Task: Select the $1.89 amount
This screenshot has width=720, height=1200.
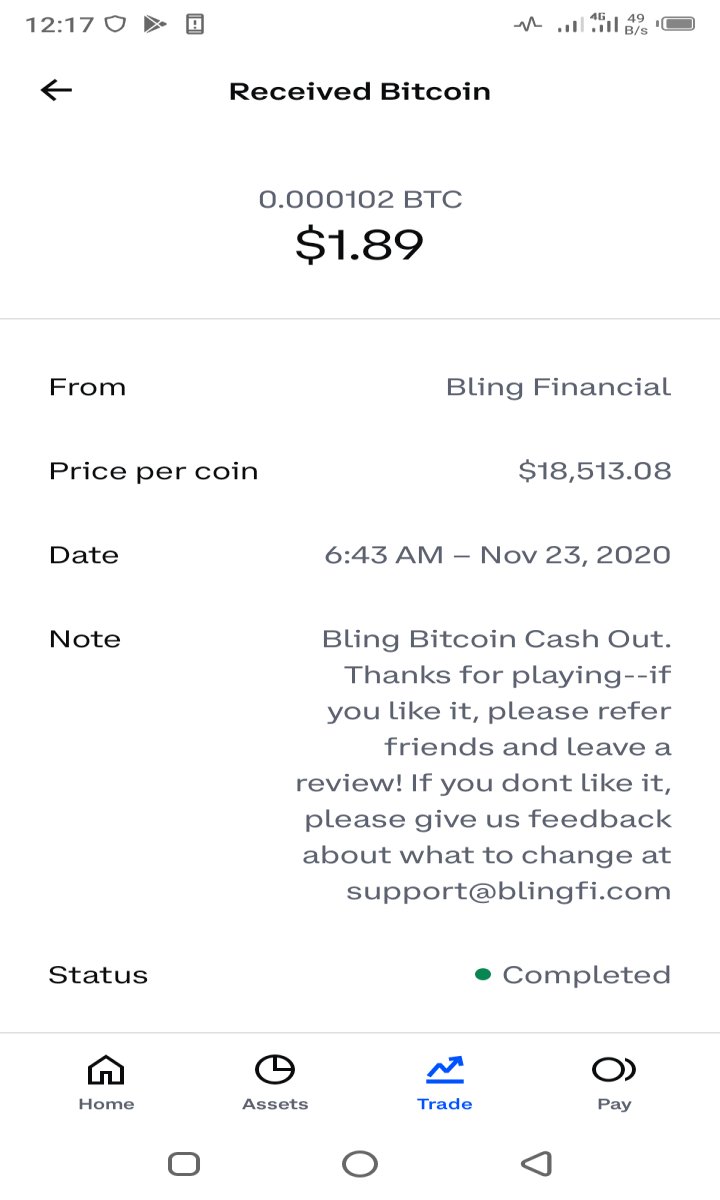Action: coord(360,244)
